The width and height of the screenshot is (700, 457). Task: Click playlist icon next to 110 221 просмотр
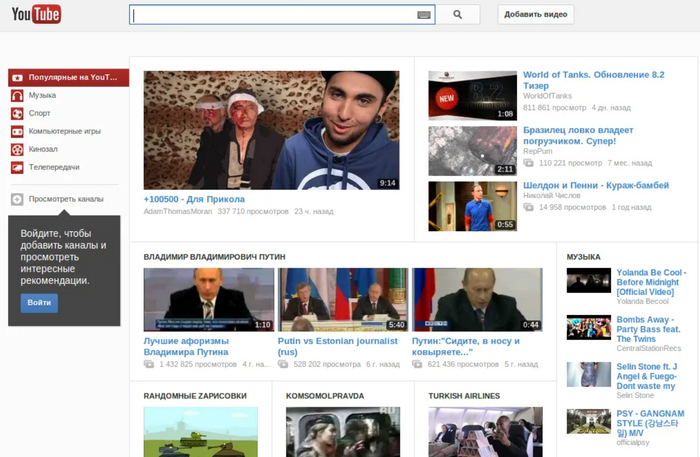point(528,163)
